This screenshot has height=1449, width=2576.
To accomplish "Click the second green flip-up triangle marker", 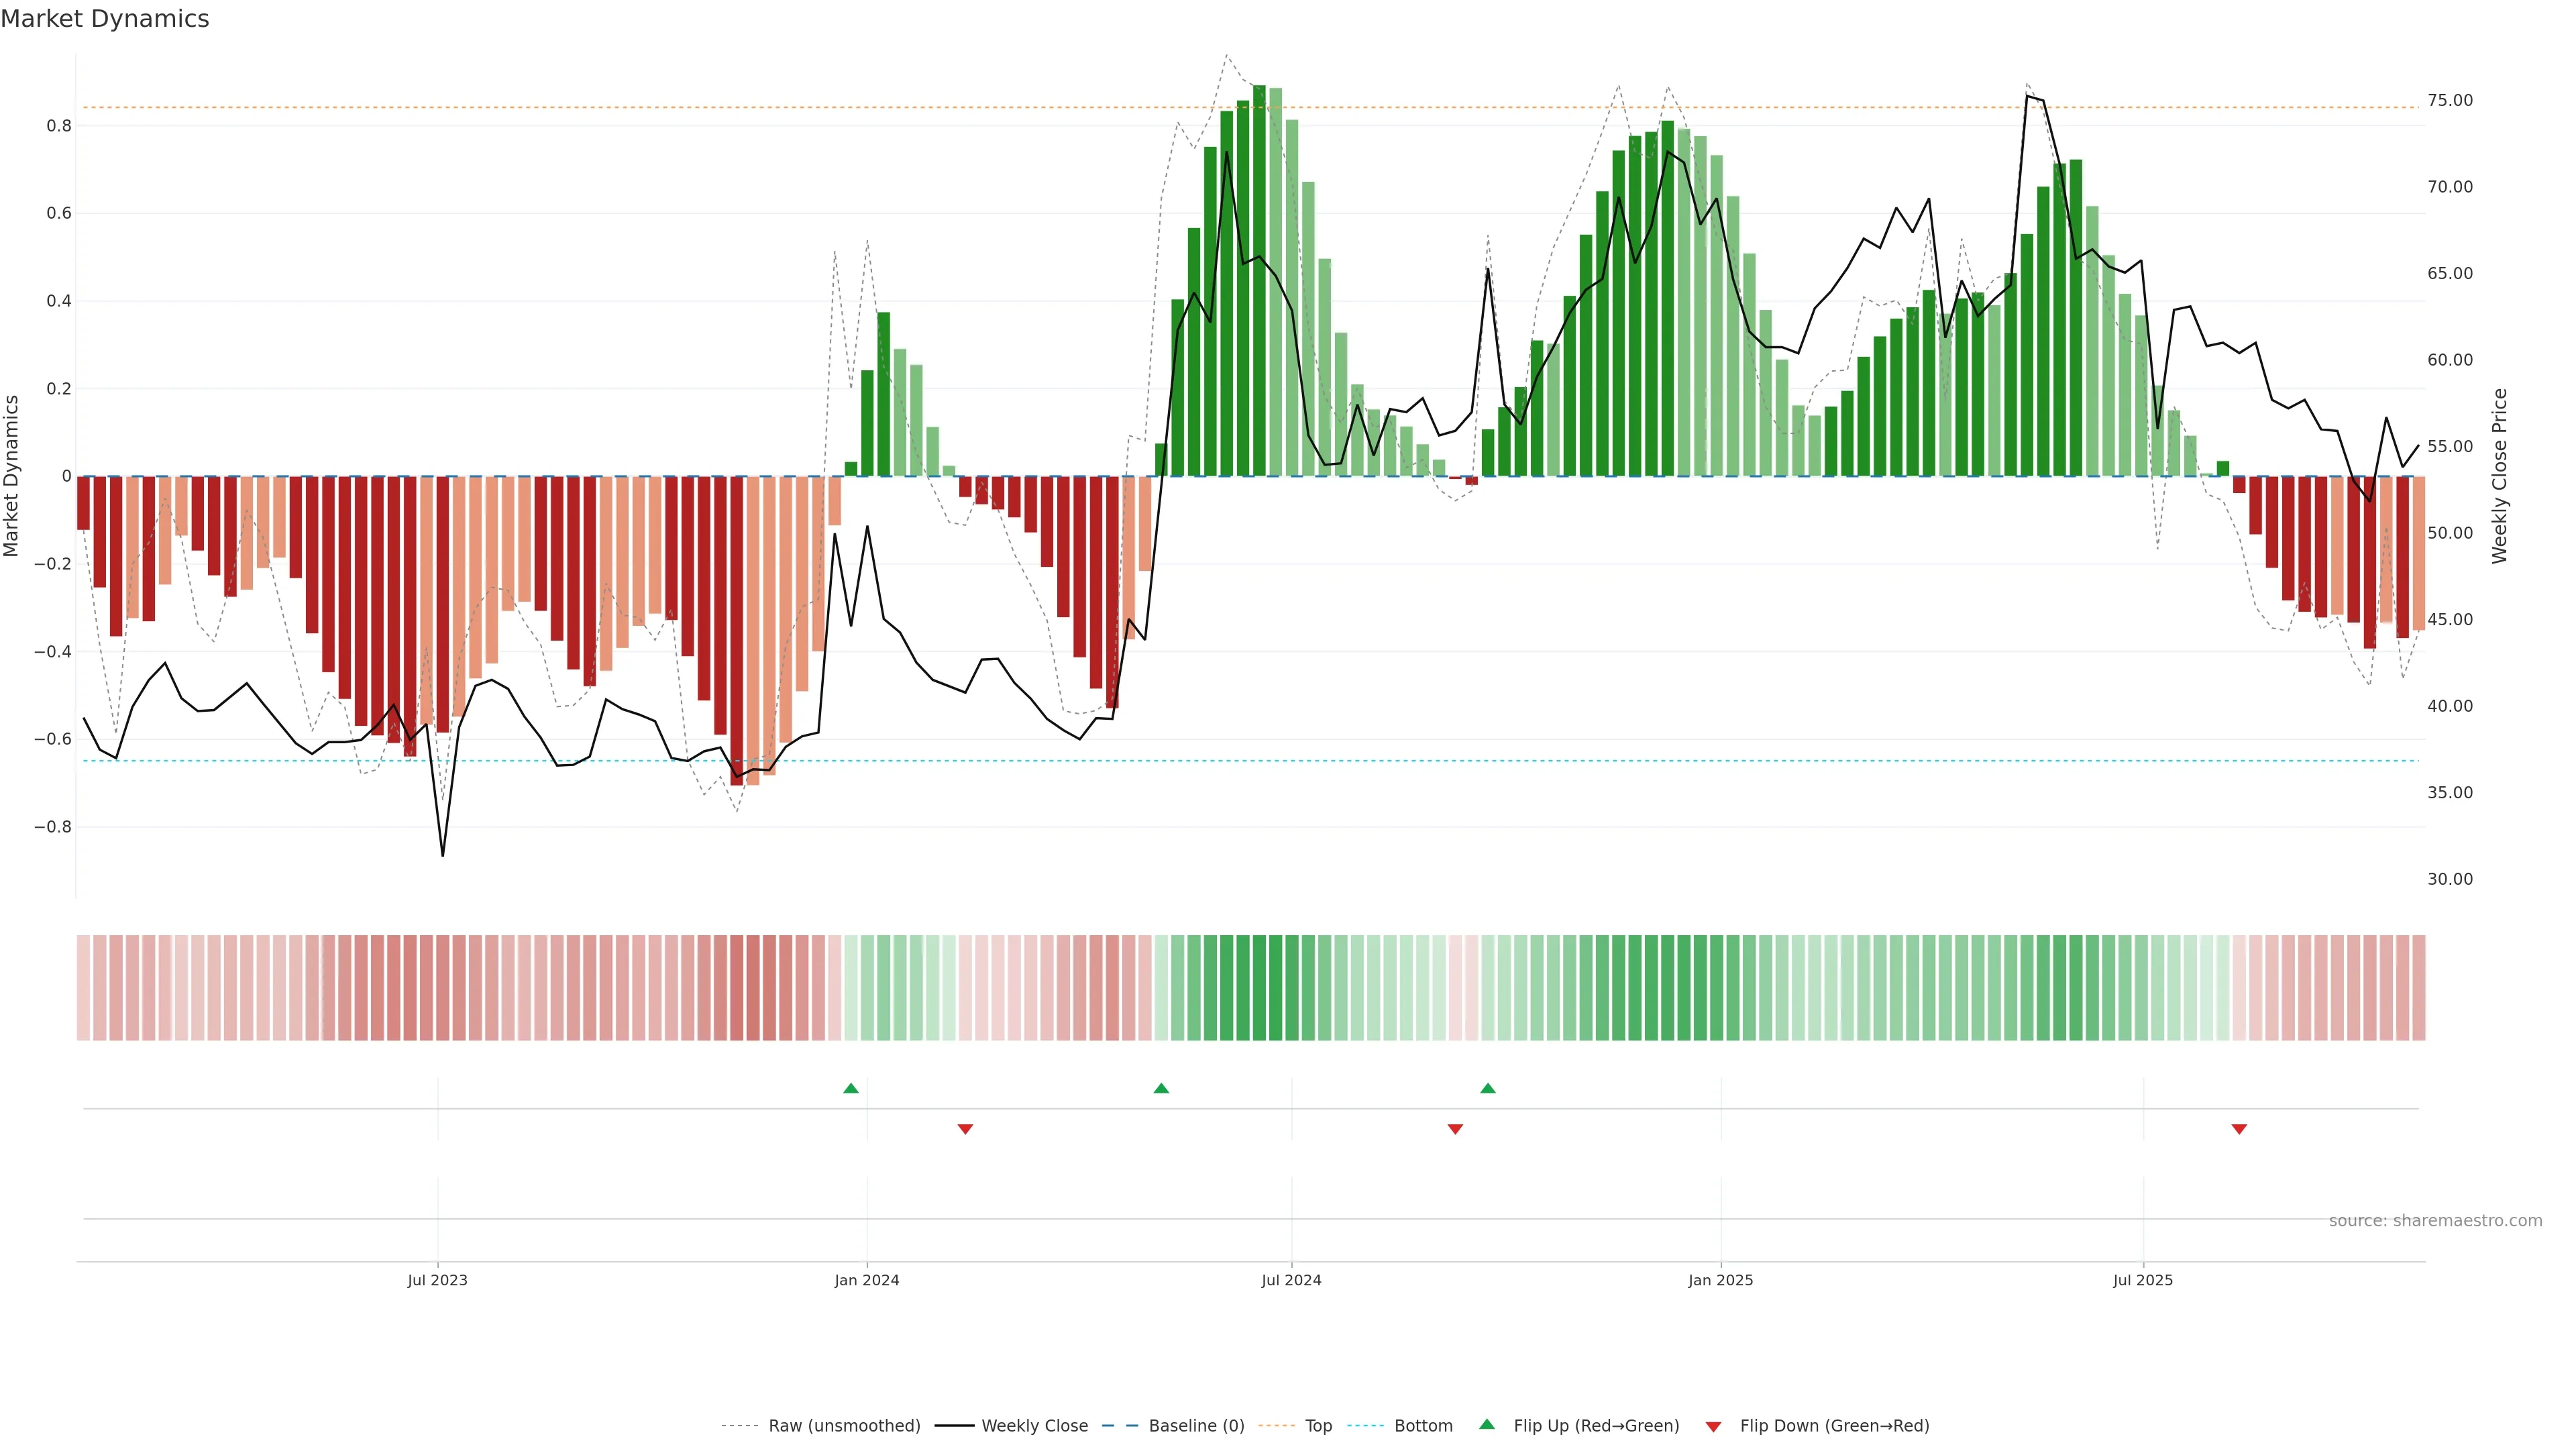I will click(x=1161, y=1088).
